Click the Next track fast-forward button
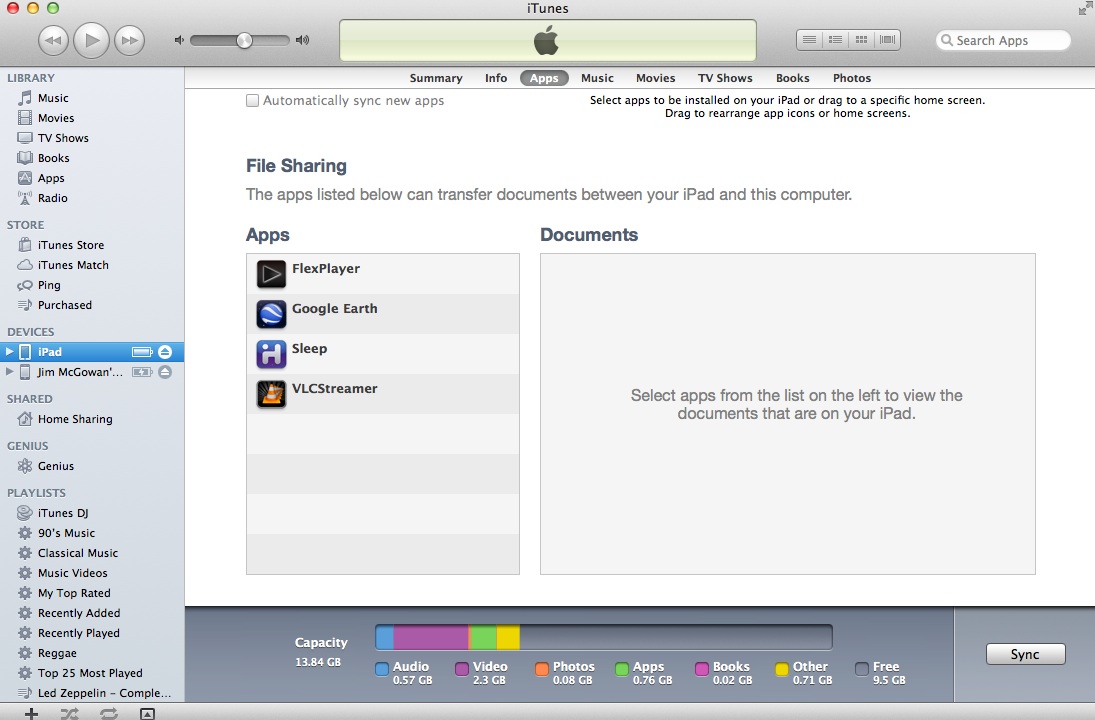This screenshot has height=720, width=1095. click(130, 40)
